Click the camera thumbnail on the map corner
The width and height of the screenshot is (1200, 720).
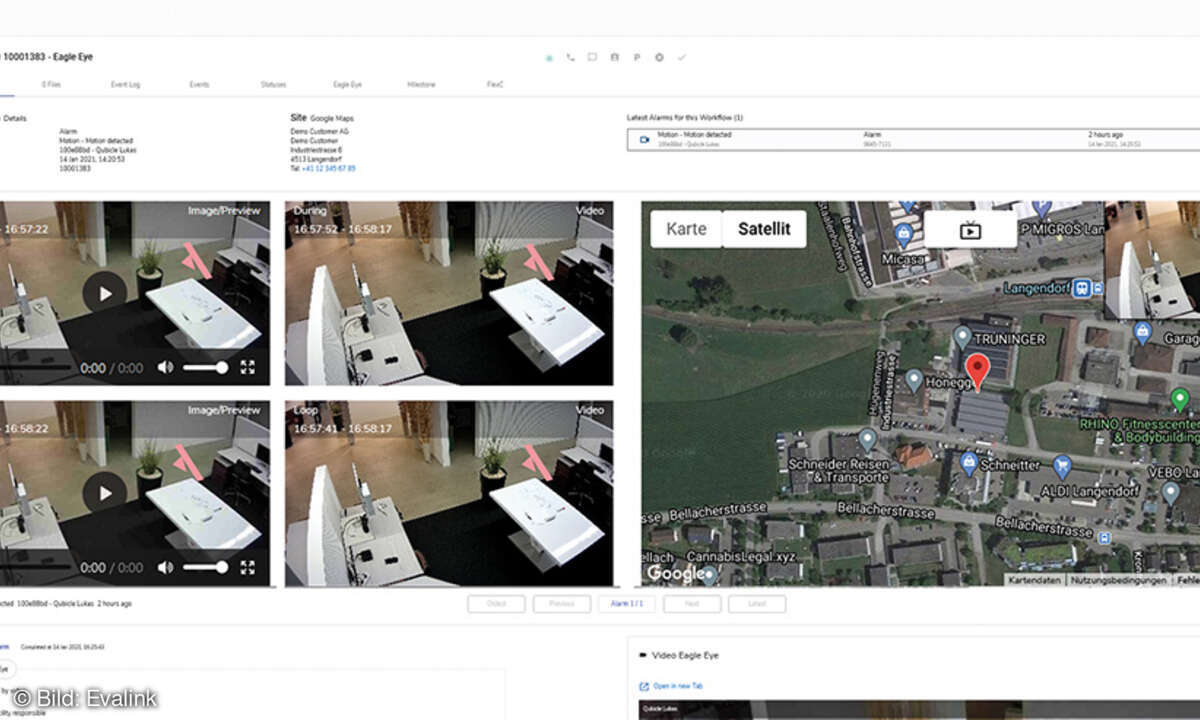point(1152,260)
